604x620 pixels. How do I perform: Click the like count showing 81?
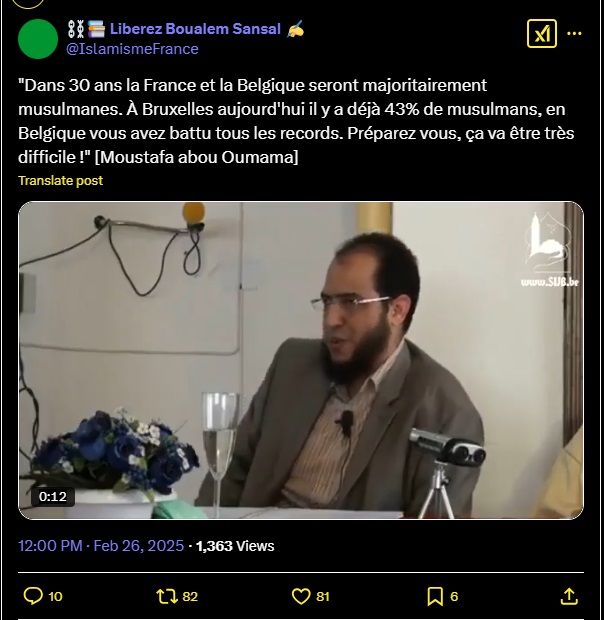click(323, 596)
